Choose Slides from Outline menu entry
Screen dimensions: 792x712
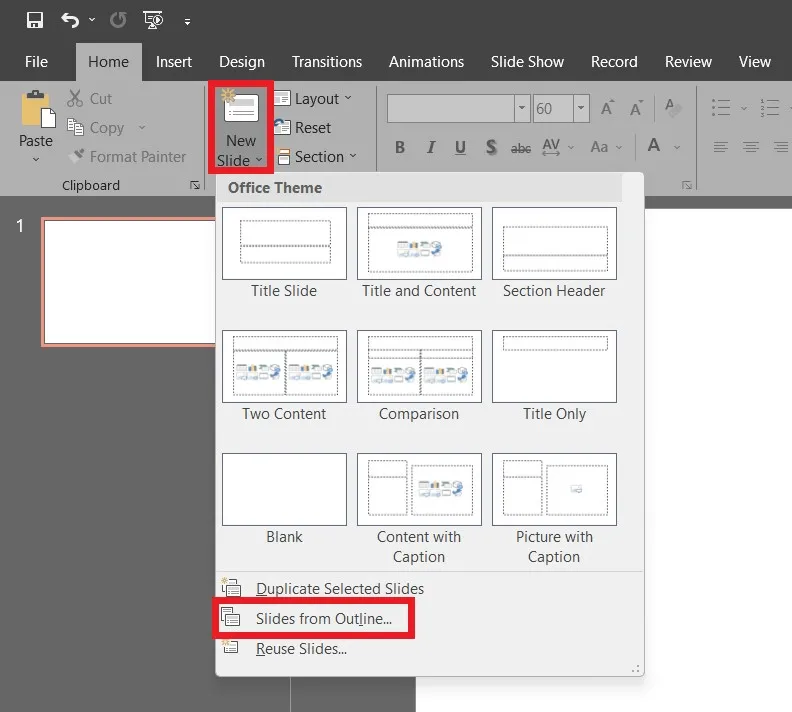coord(323,619)
